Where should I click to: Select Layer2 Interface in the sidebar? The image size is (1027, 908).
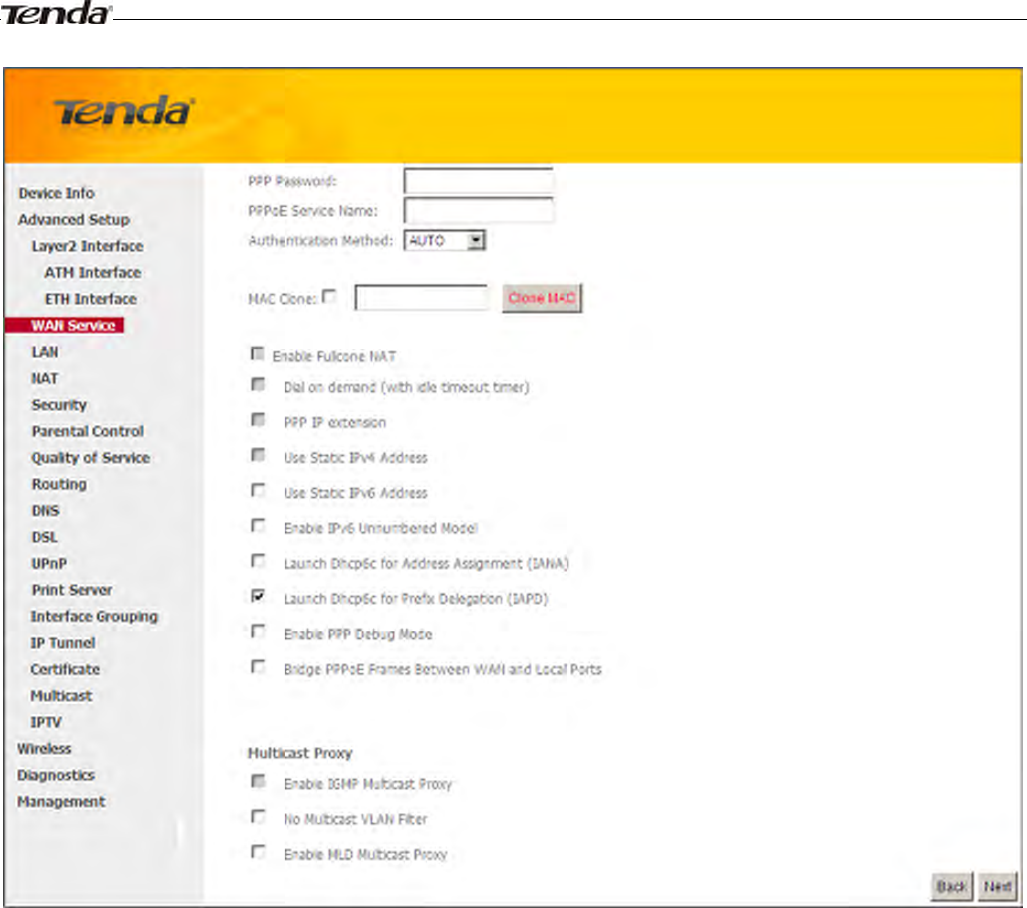(87, 246)
